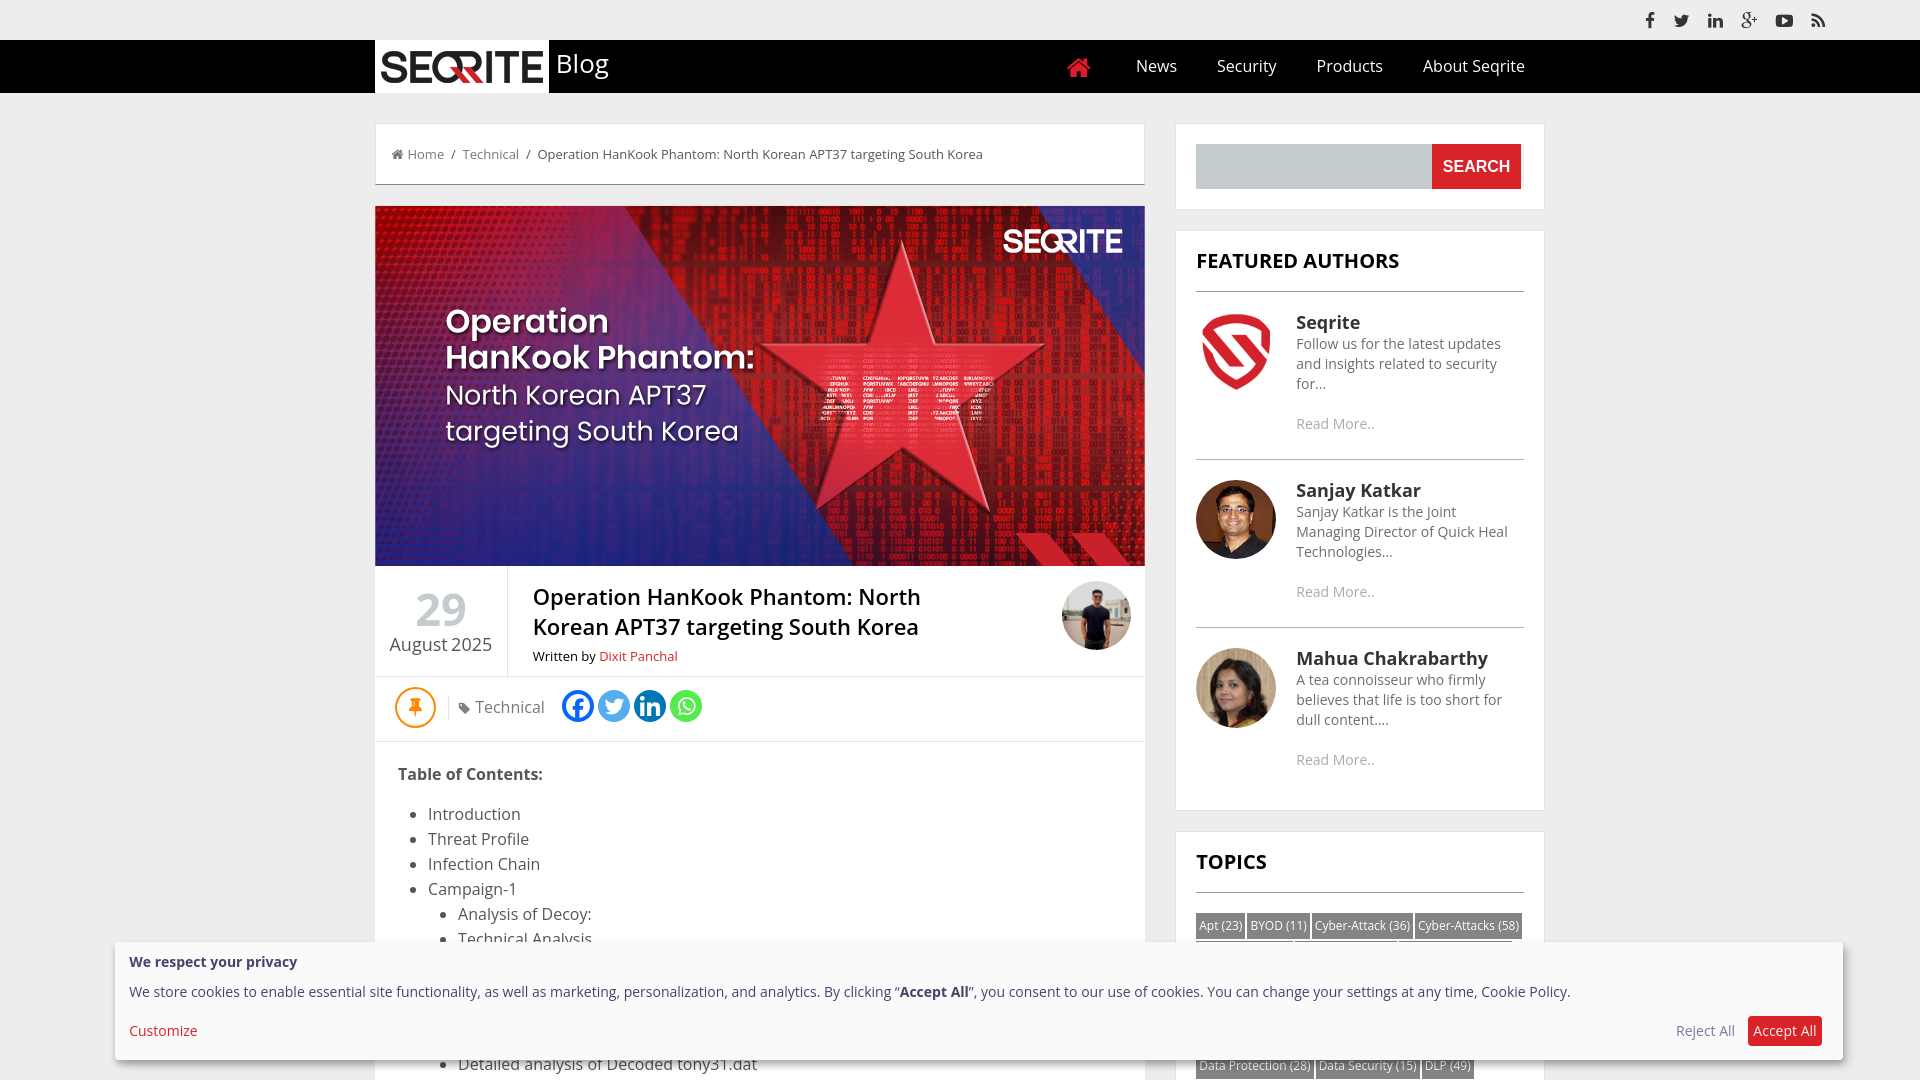
Task: Jump to Threat Profile in contents
Action: 478,839
